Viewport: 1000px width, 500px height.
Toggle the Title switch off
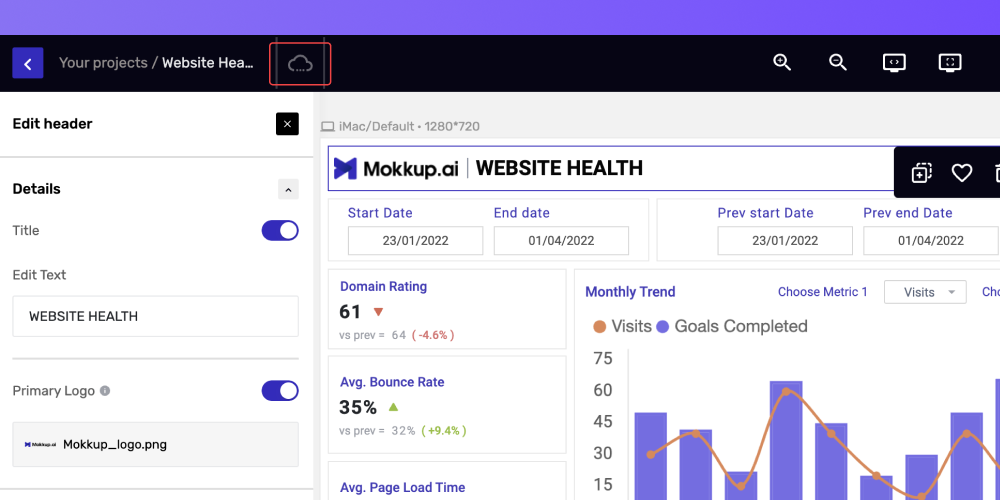[280, 230]
